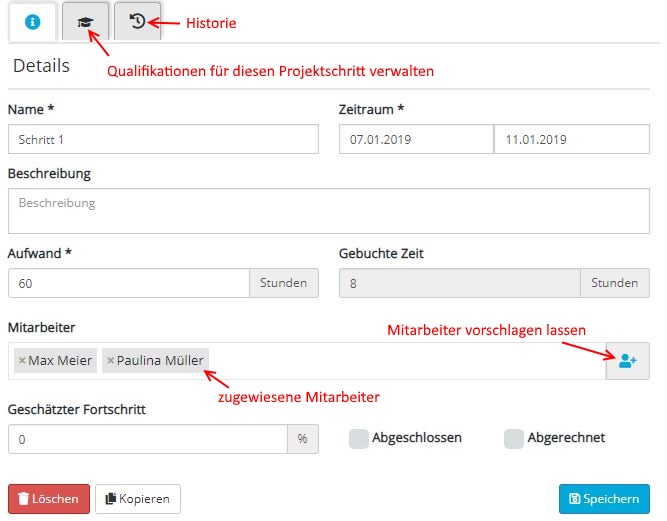Viewport: 667px width, 521px height.
Task: Click into the Name field containing Schritt 1
Action: tap(162, 139)
